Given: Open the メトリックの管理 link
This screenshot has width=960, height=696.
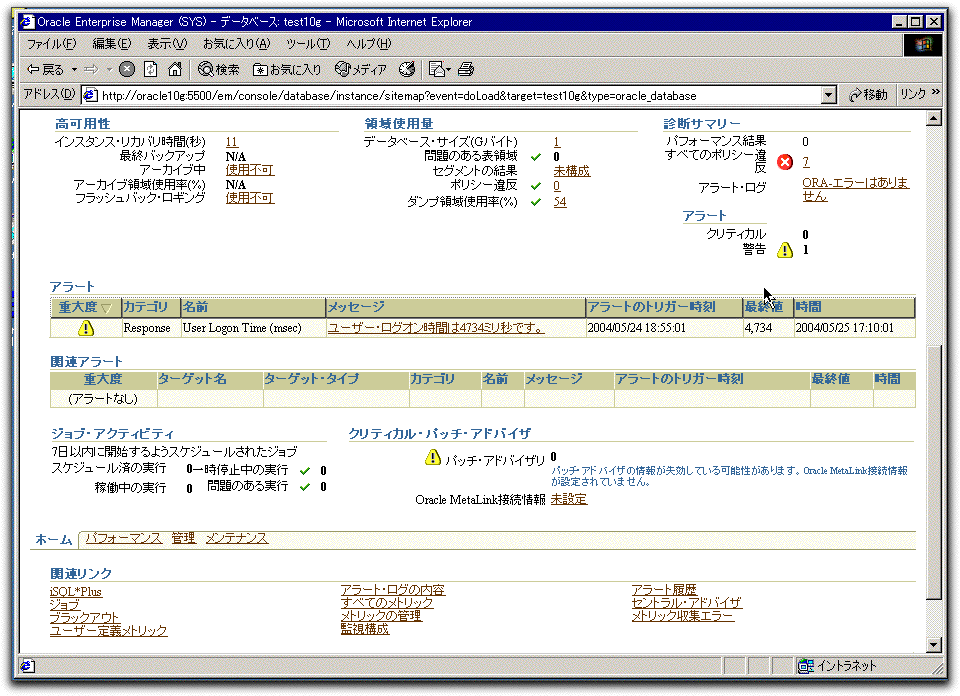Looking at the screenshot, I should click(x=381, y=615).
